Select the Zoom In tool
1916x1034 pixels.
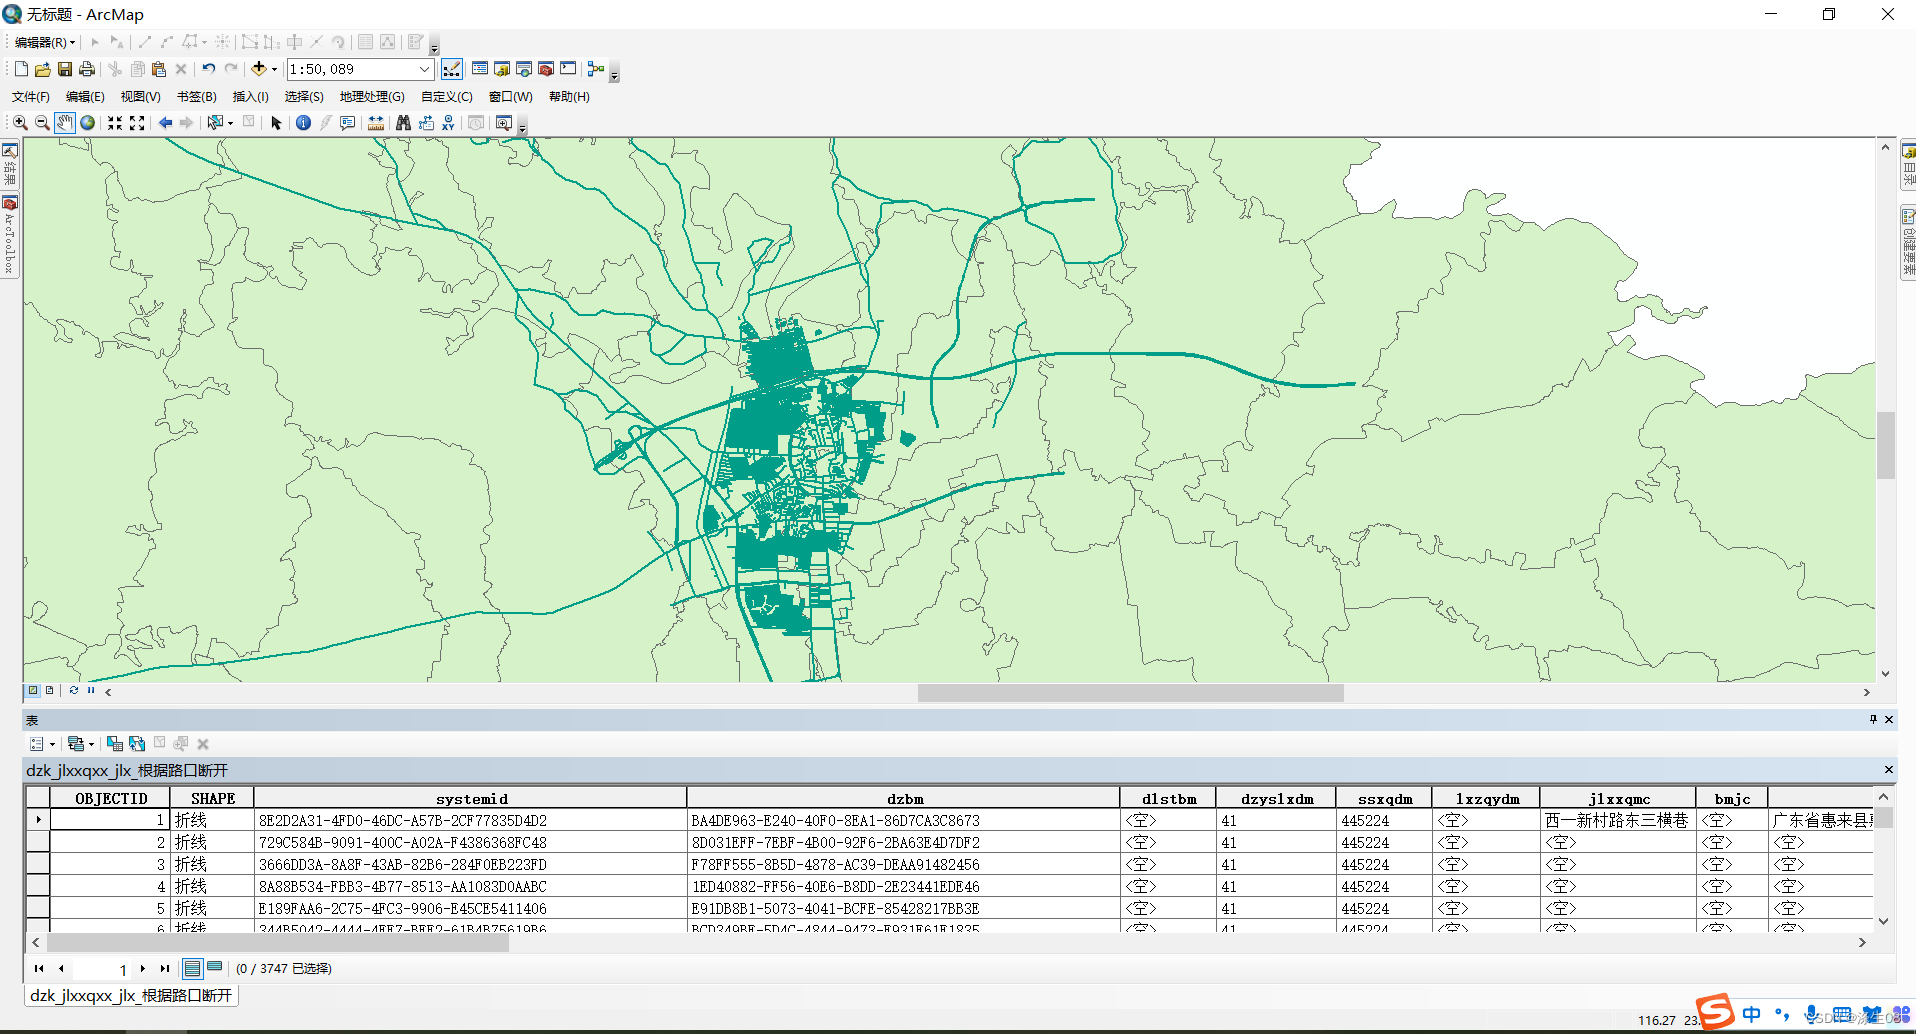[x=20, y=122]
